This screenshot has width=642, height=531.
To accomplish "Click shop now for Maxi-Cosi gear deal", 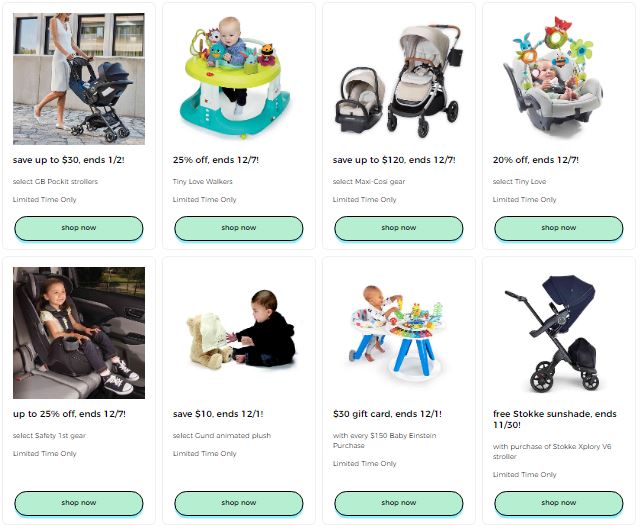I will 399,228.
